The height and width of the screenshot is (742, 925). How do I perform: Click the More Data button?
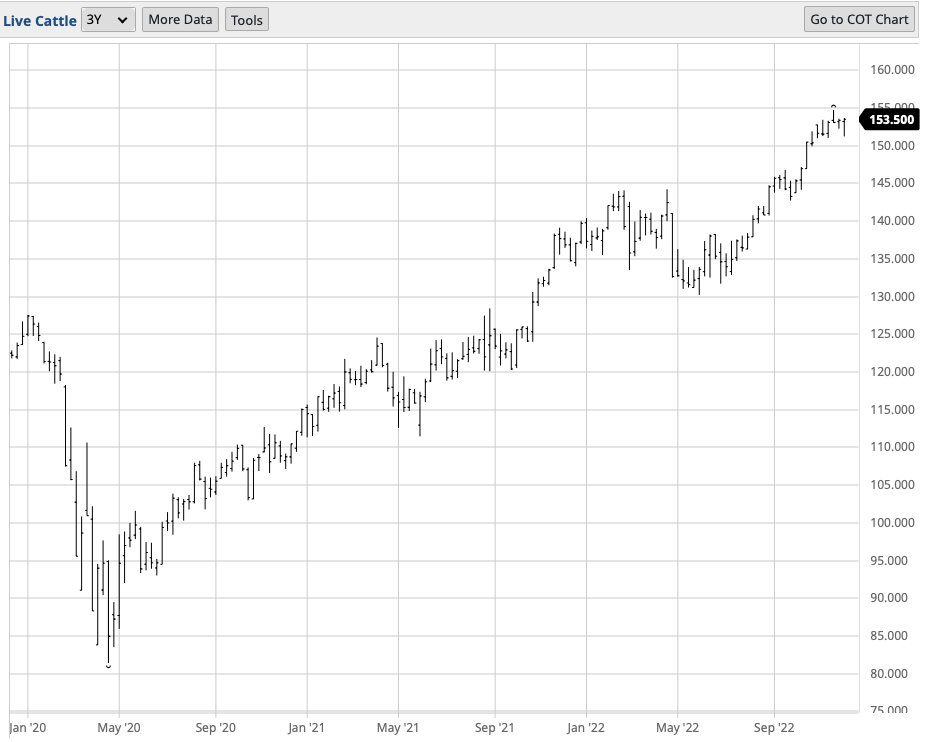point(180,19)
